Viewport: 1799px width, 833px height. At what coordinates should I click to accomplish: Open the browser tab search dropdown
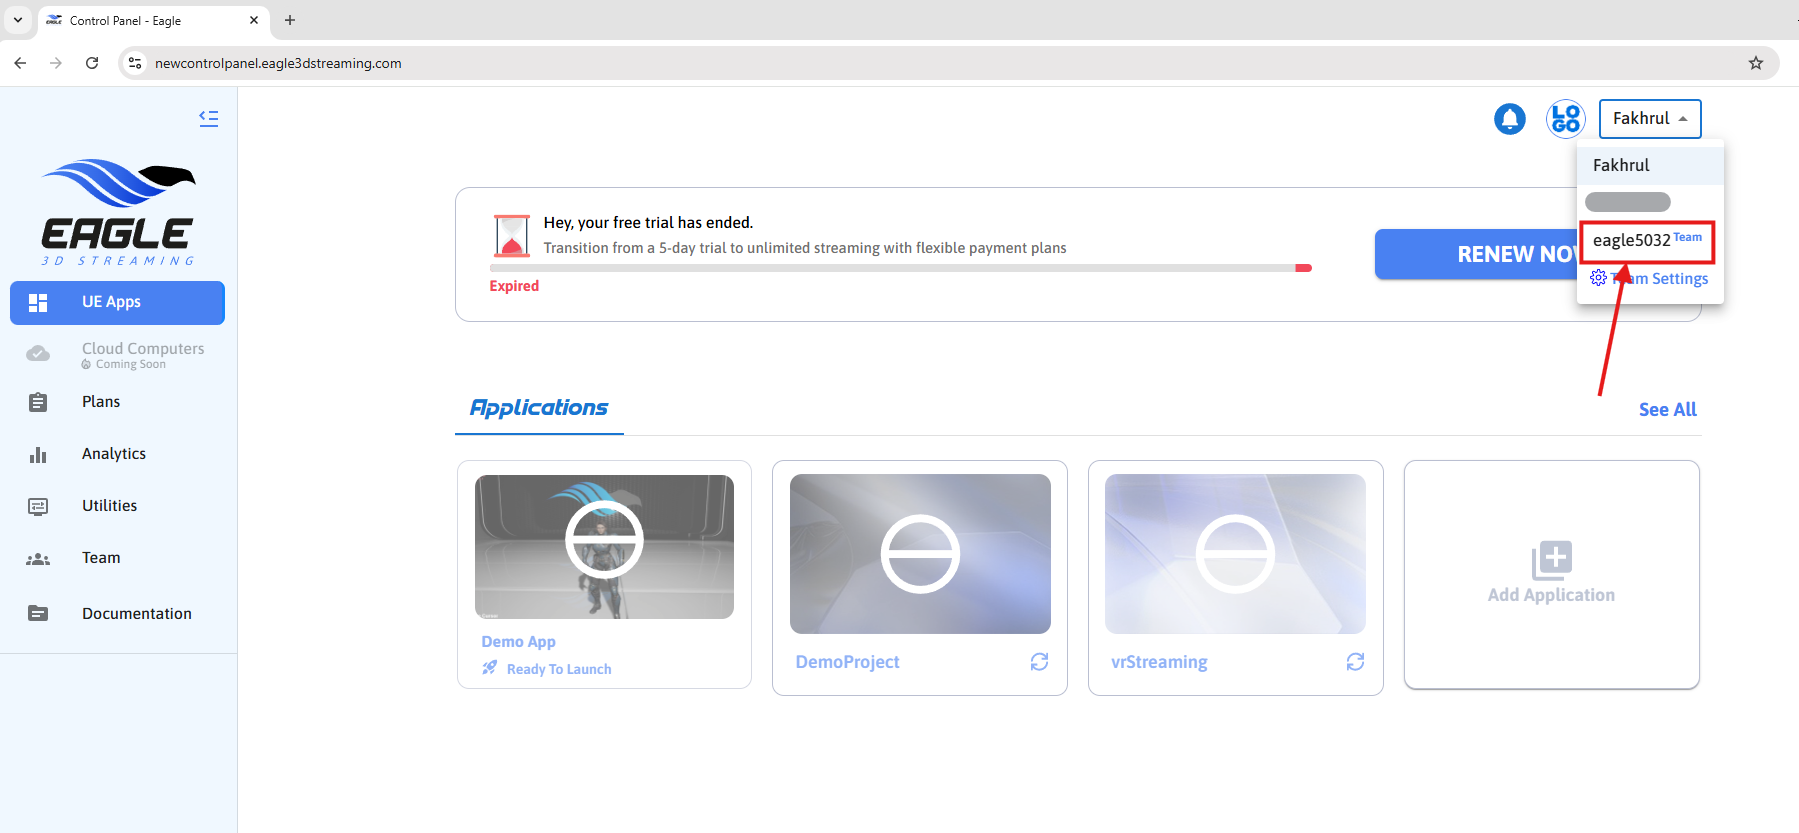tap(18, 20)
